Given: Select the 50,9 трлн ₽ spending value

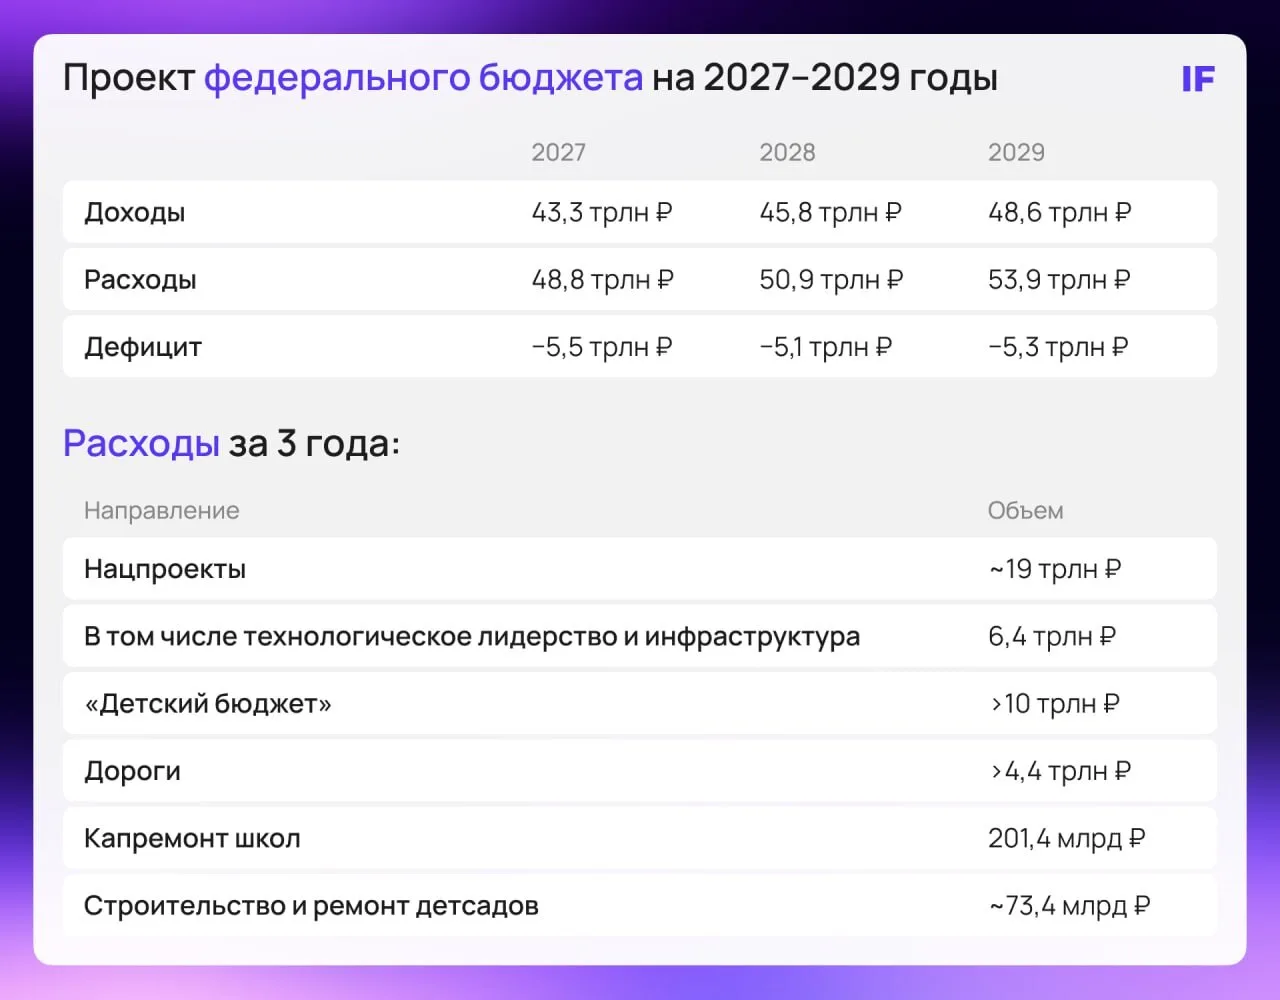Looking at the screenshot, I should (x=831, y=279).
